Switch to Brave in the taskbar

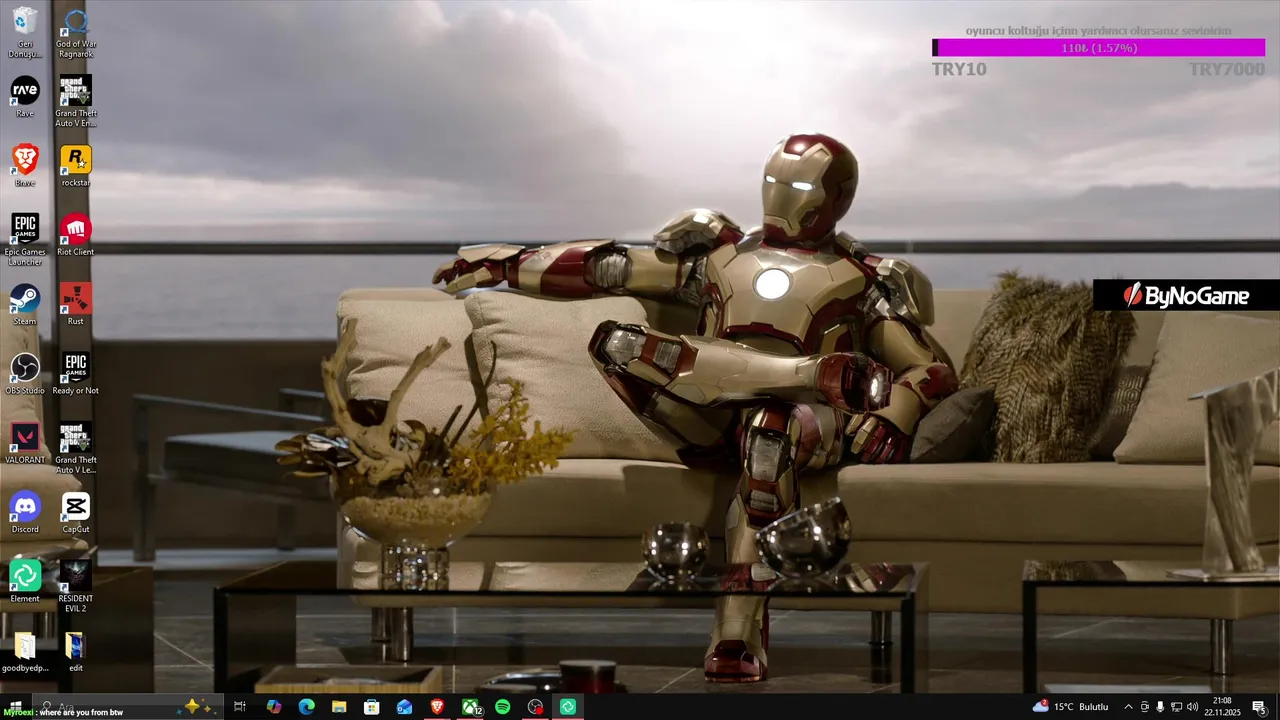(437, 707)
